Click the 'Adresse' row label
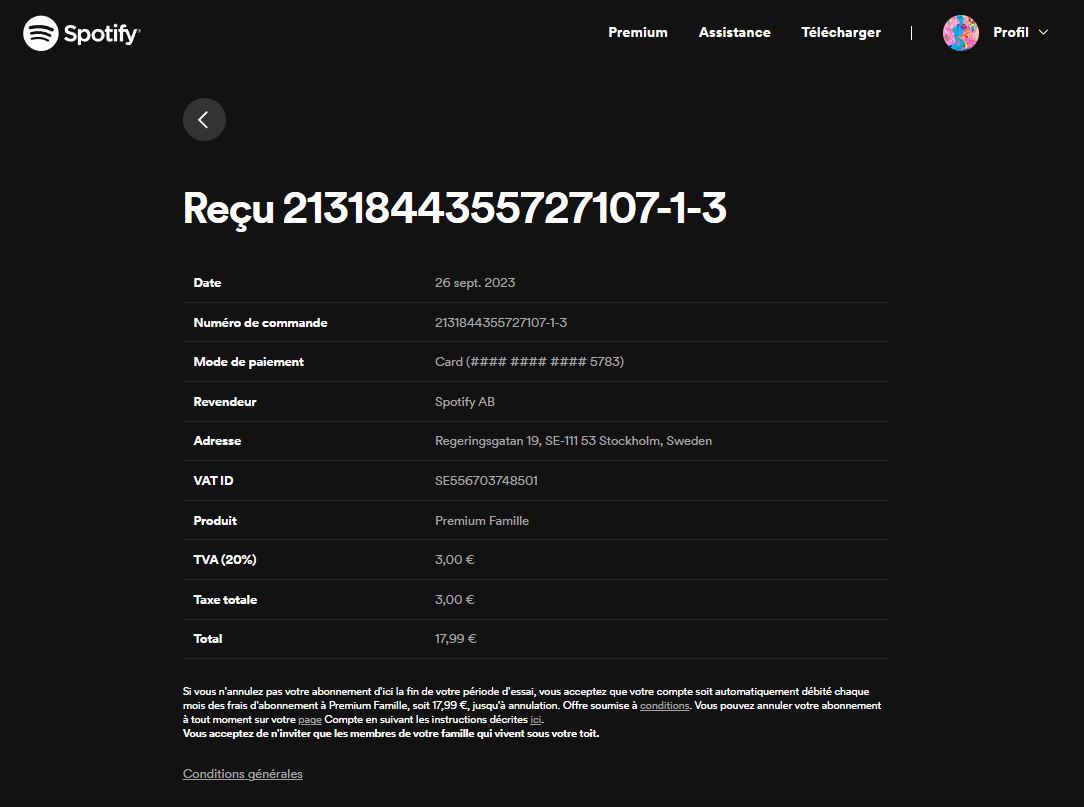The width and height of the screenshot is (1084, 807). (217, 441)
